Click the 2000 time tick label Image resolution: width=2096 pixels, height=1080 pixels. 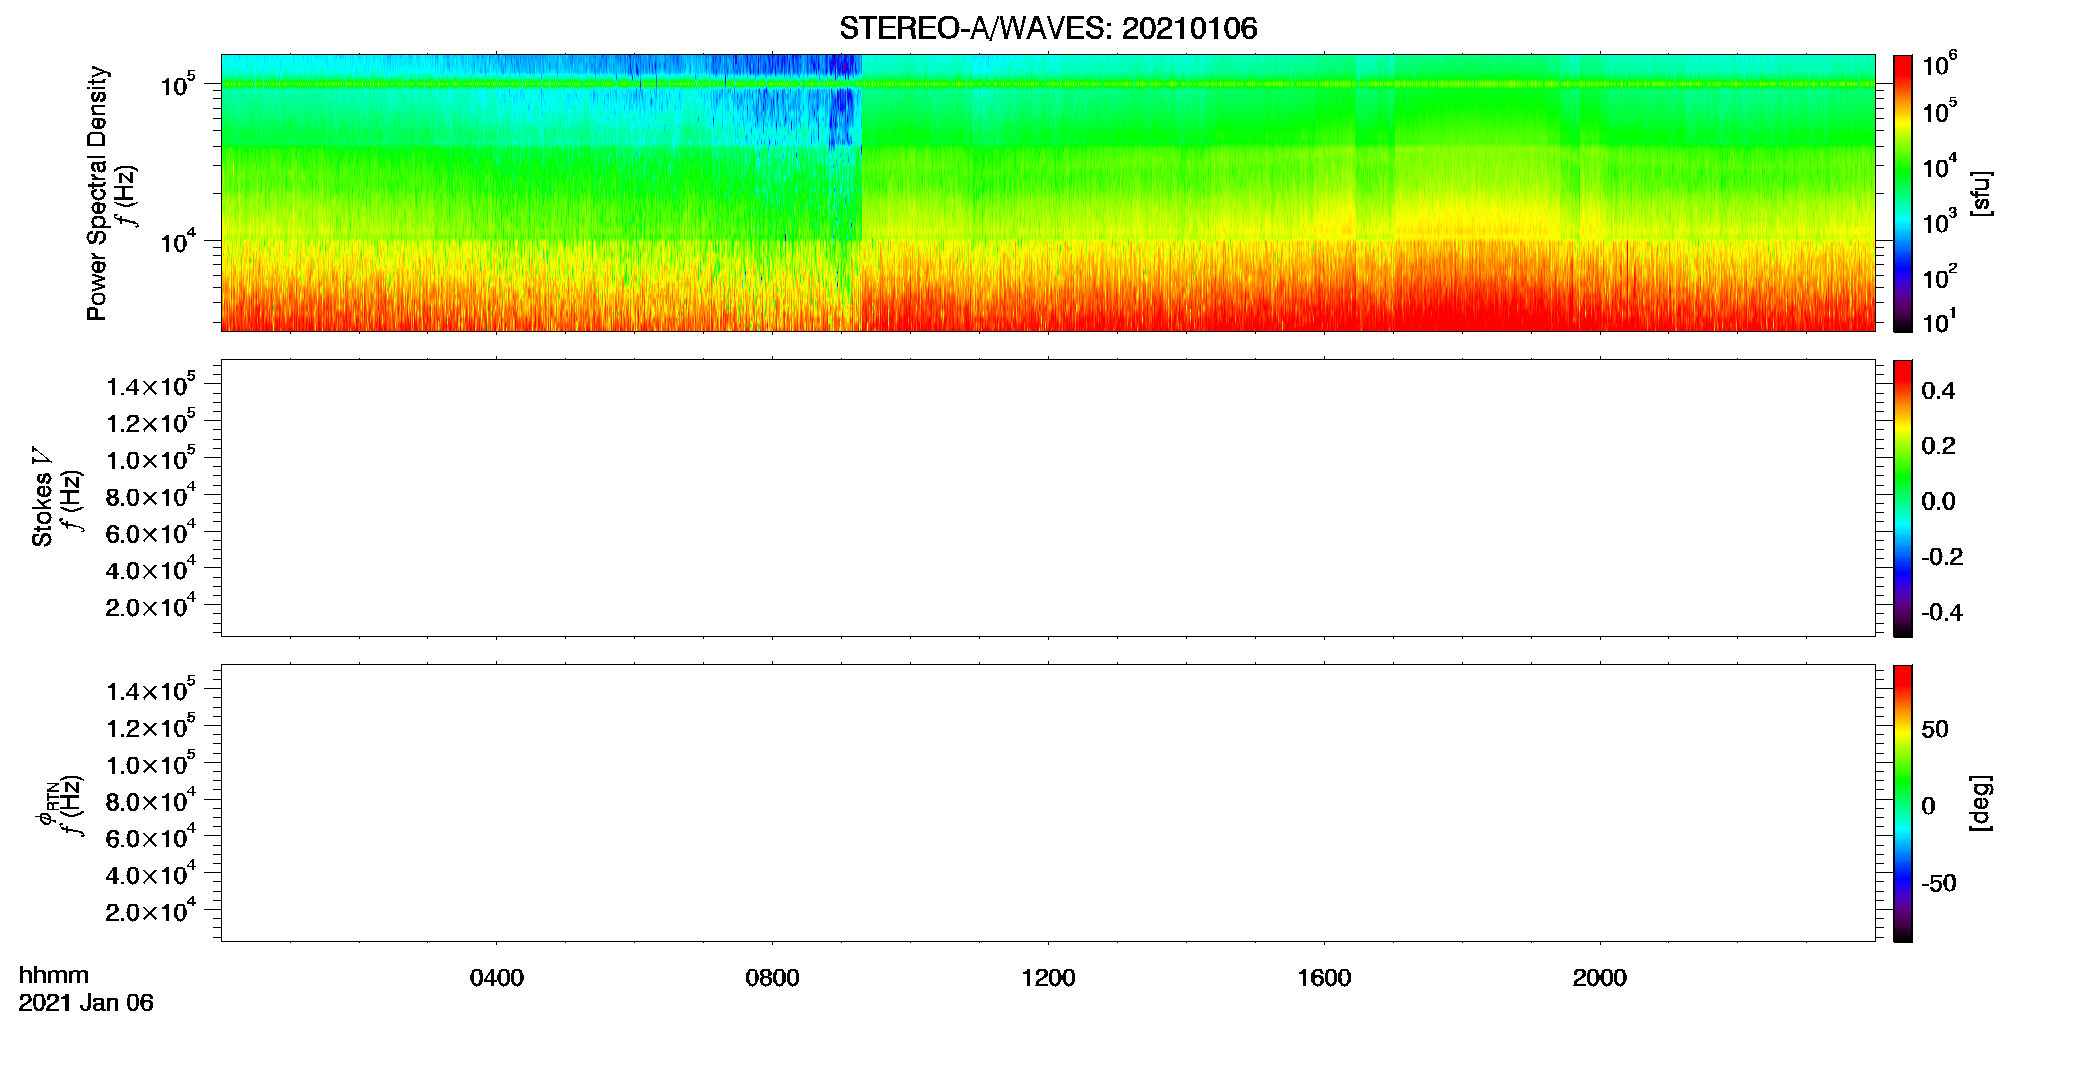pos(1599,978)
